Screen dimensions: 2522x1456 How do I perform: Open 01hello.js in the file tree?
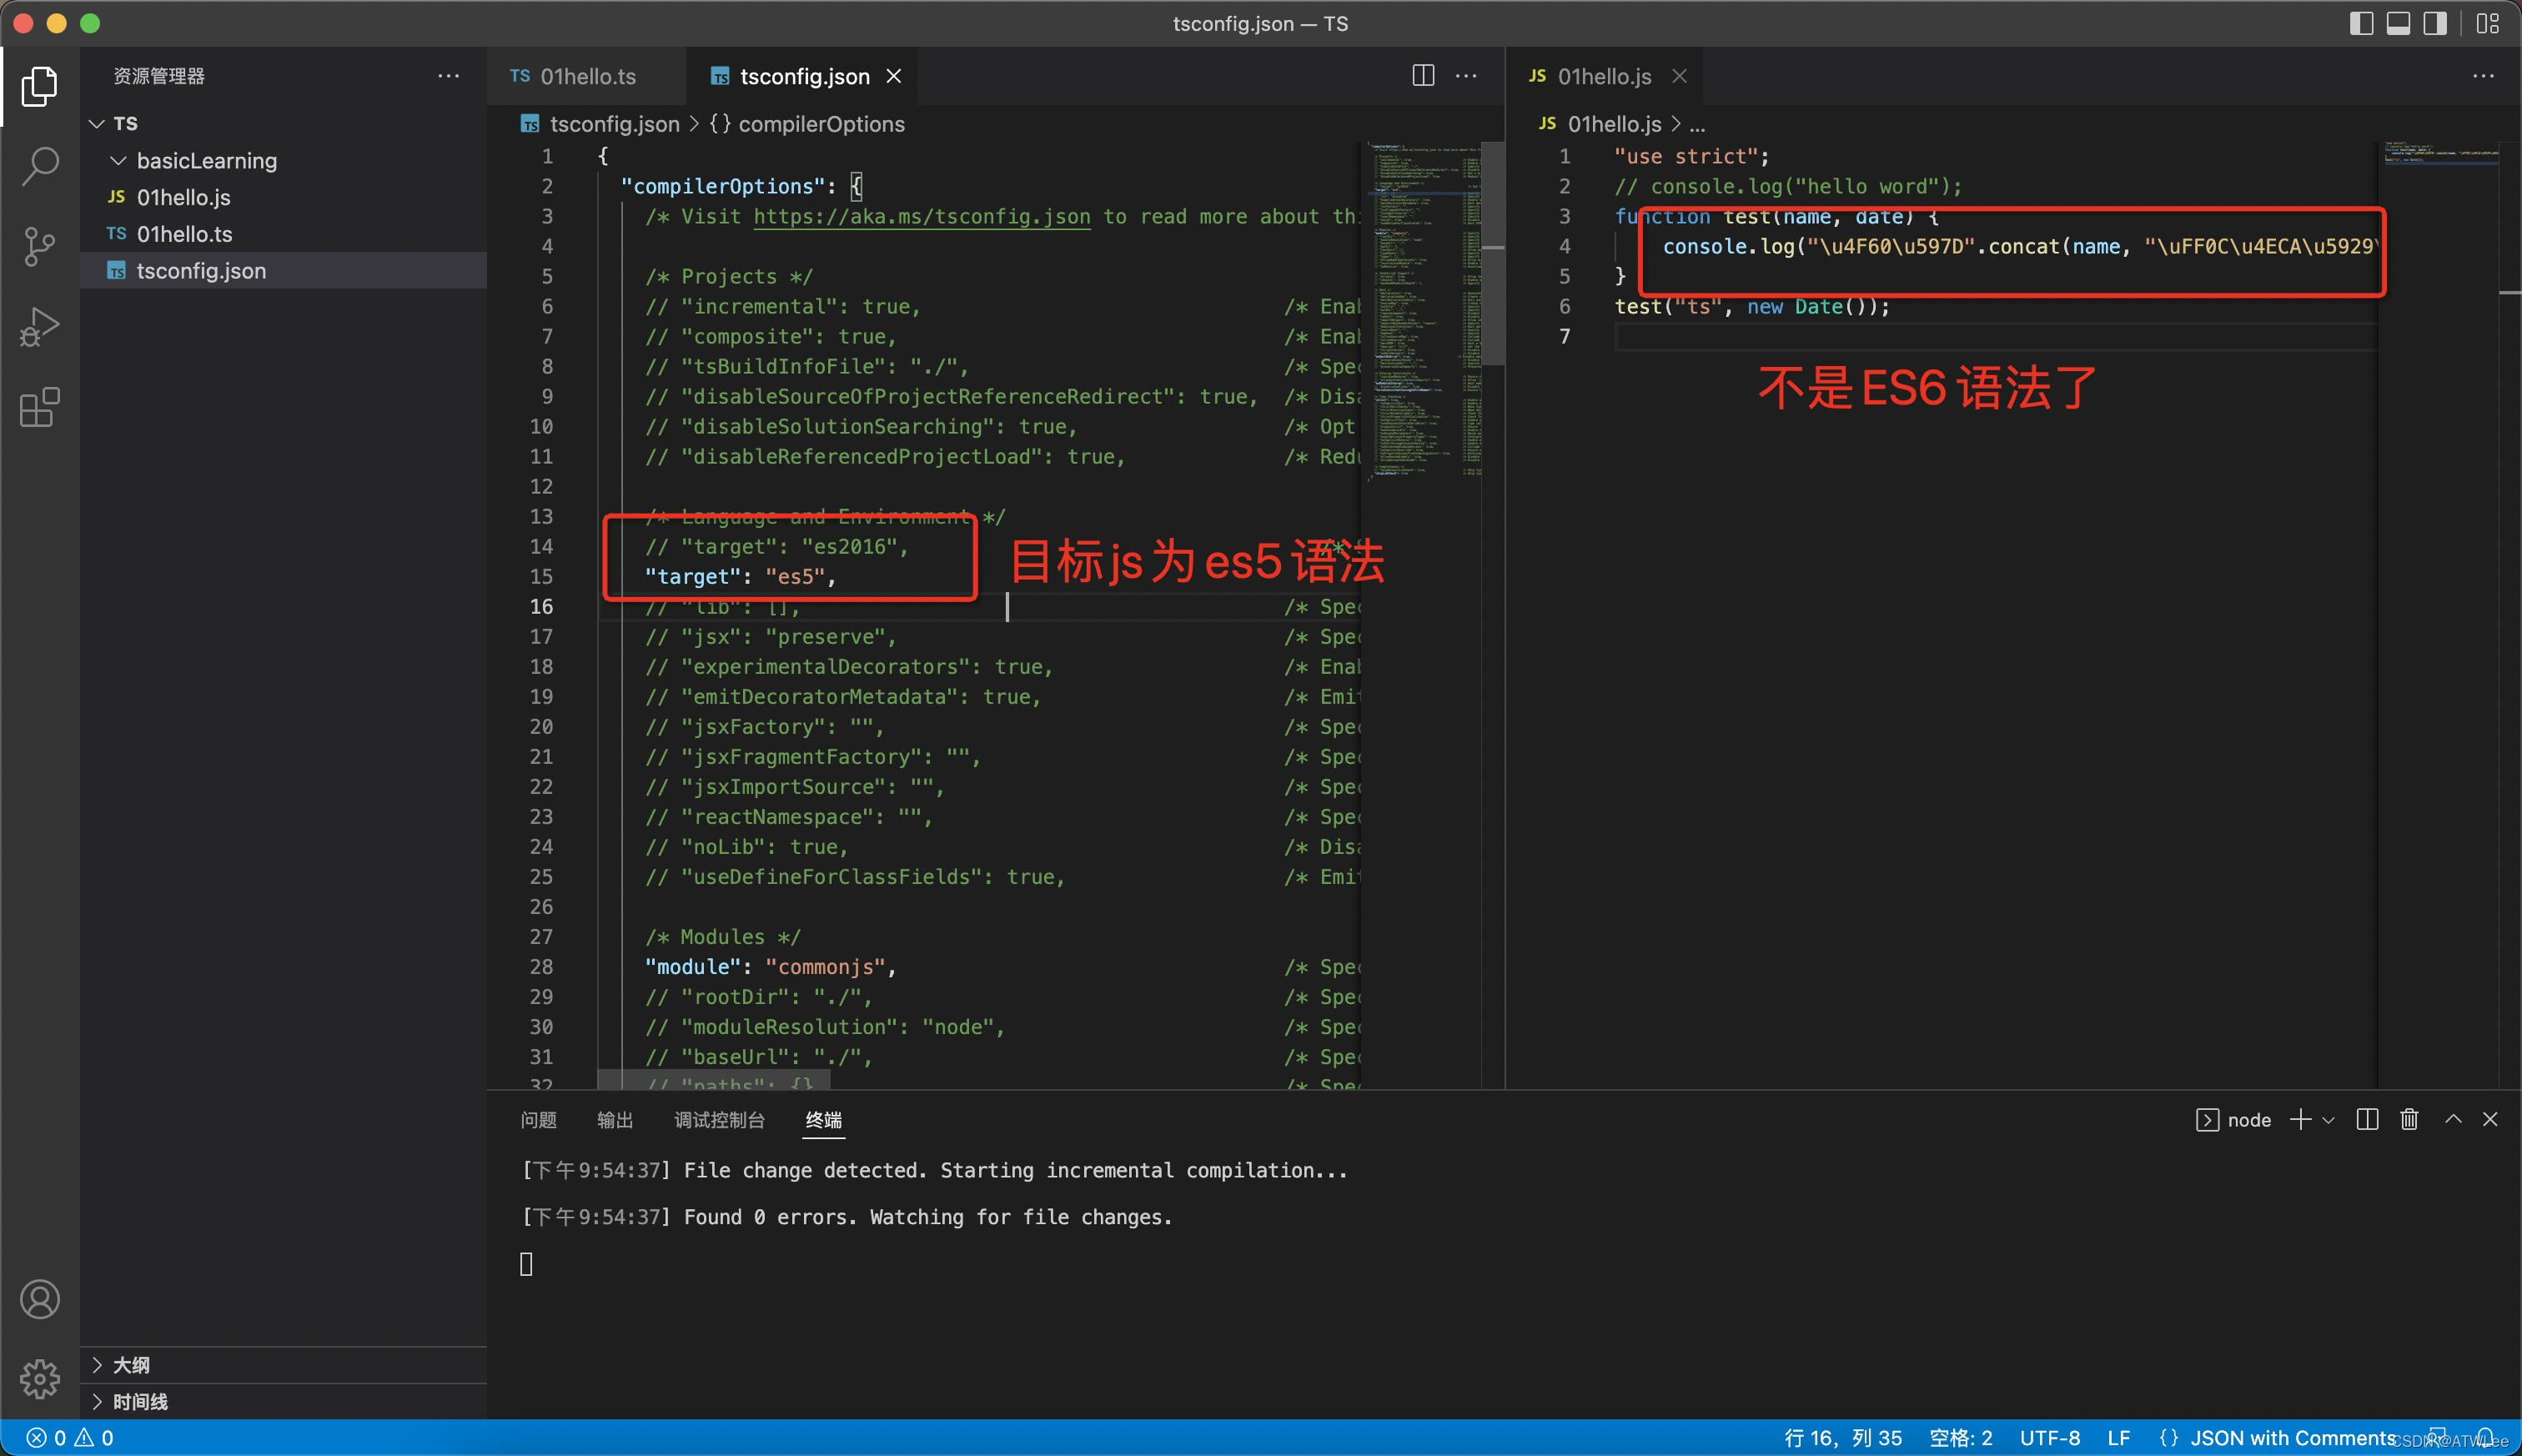pyautogui.click(x=283, y=197)
